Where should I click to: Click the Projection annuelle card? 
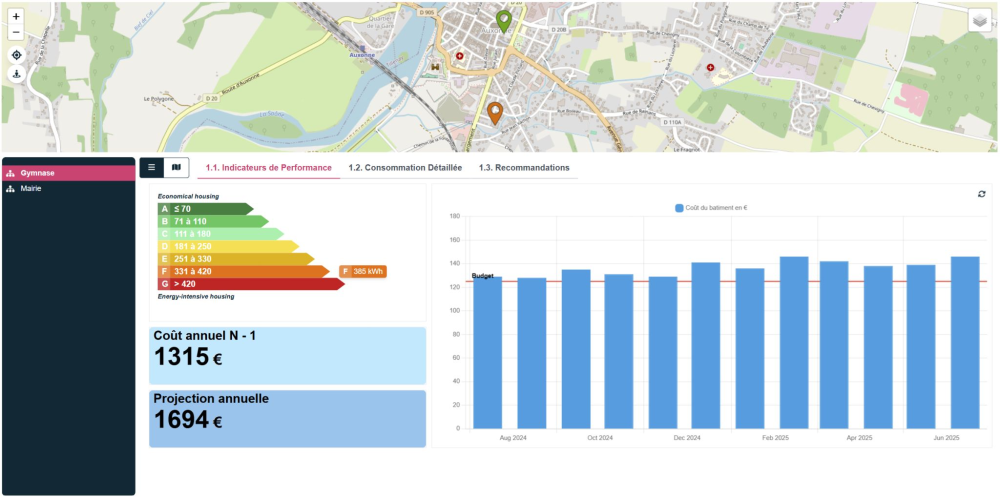point(287,418)
